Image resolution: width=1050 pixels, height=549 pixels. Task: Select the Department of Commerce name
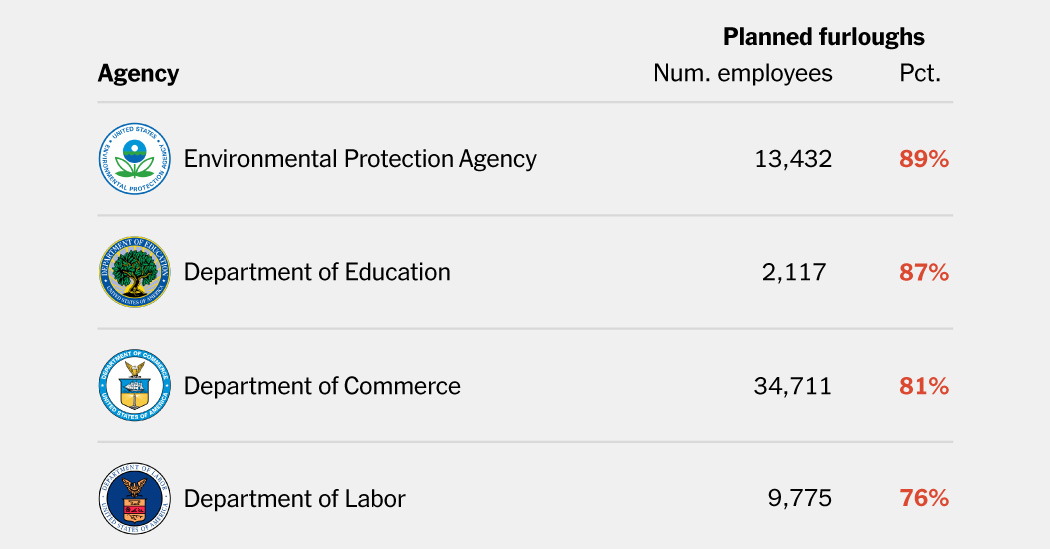322,386
